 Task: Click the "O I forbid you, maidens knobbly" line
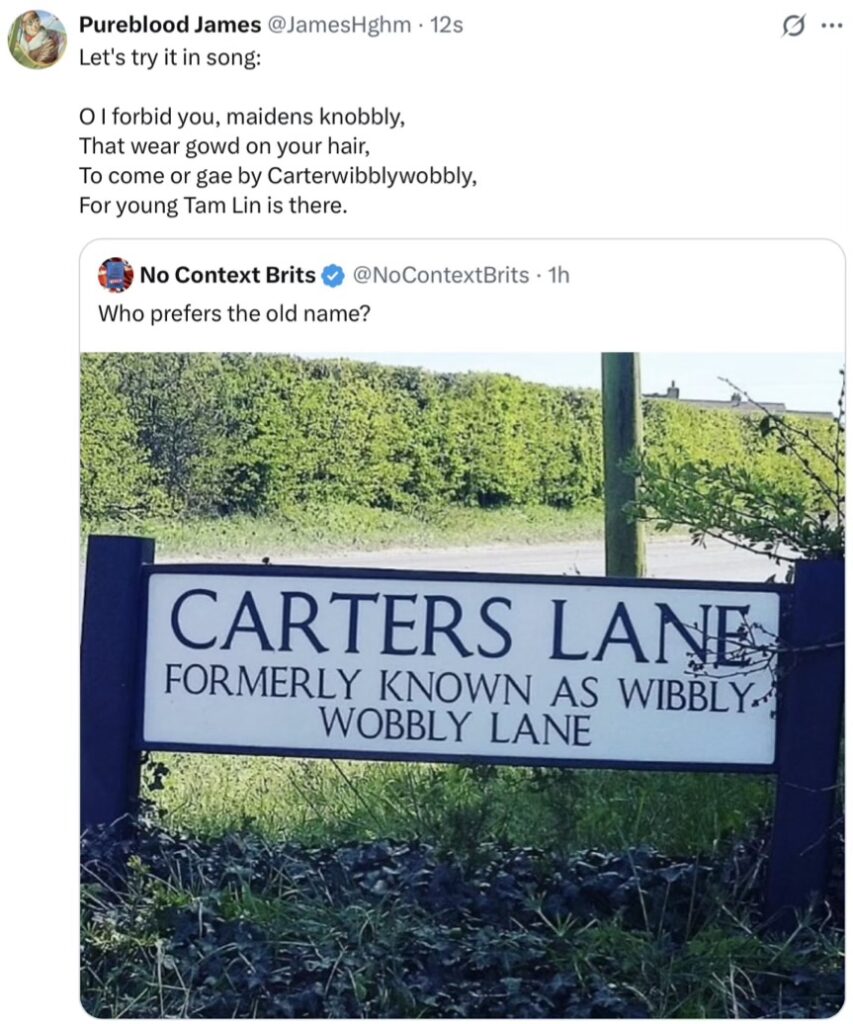pyautogui.click(x=242, y=117)
